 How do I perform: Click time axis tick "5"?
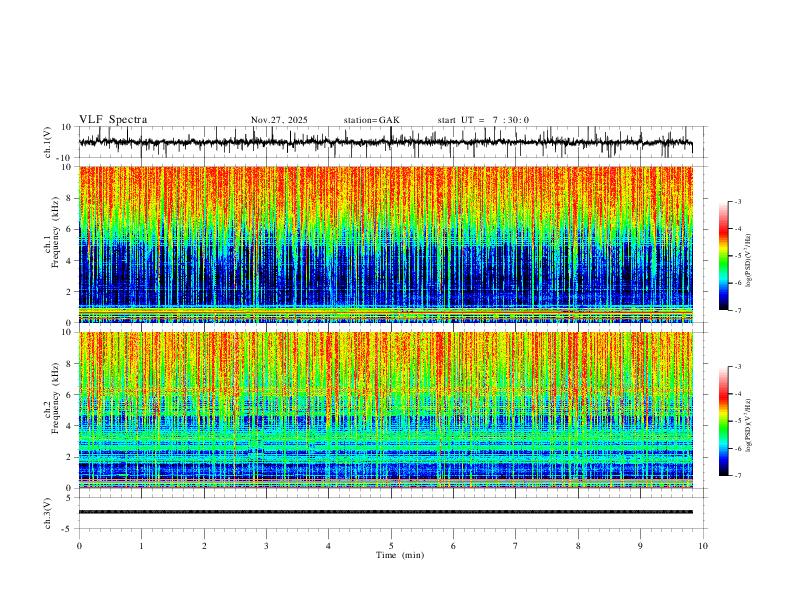point(391,546)
